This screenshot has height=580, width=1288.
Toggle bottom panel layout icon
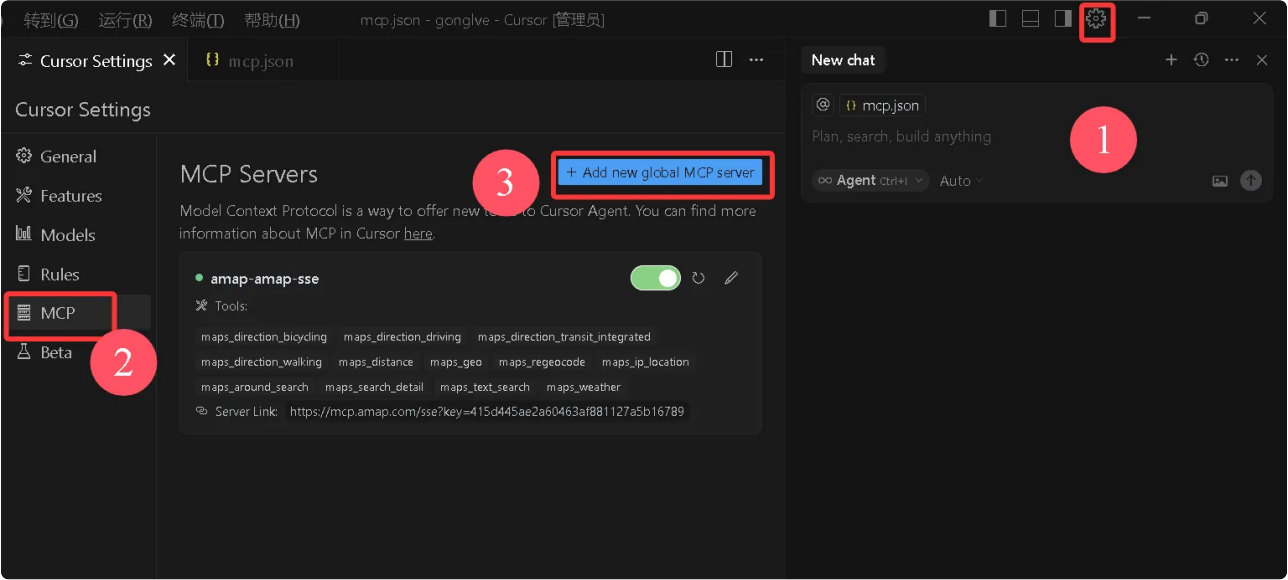(x=1030, y=19)
